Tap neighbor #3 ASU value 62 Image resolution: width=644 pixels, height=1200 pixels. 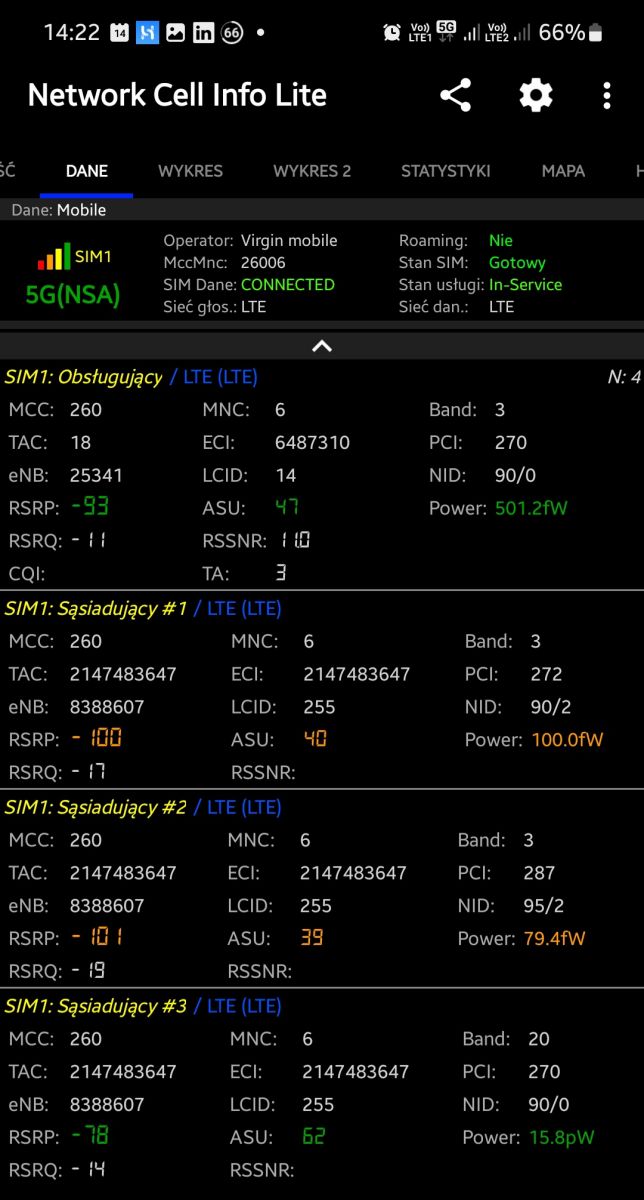click(314, 1136)
